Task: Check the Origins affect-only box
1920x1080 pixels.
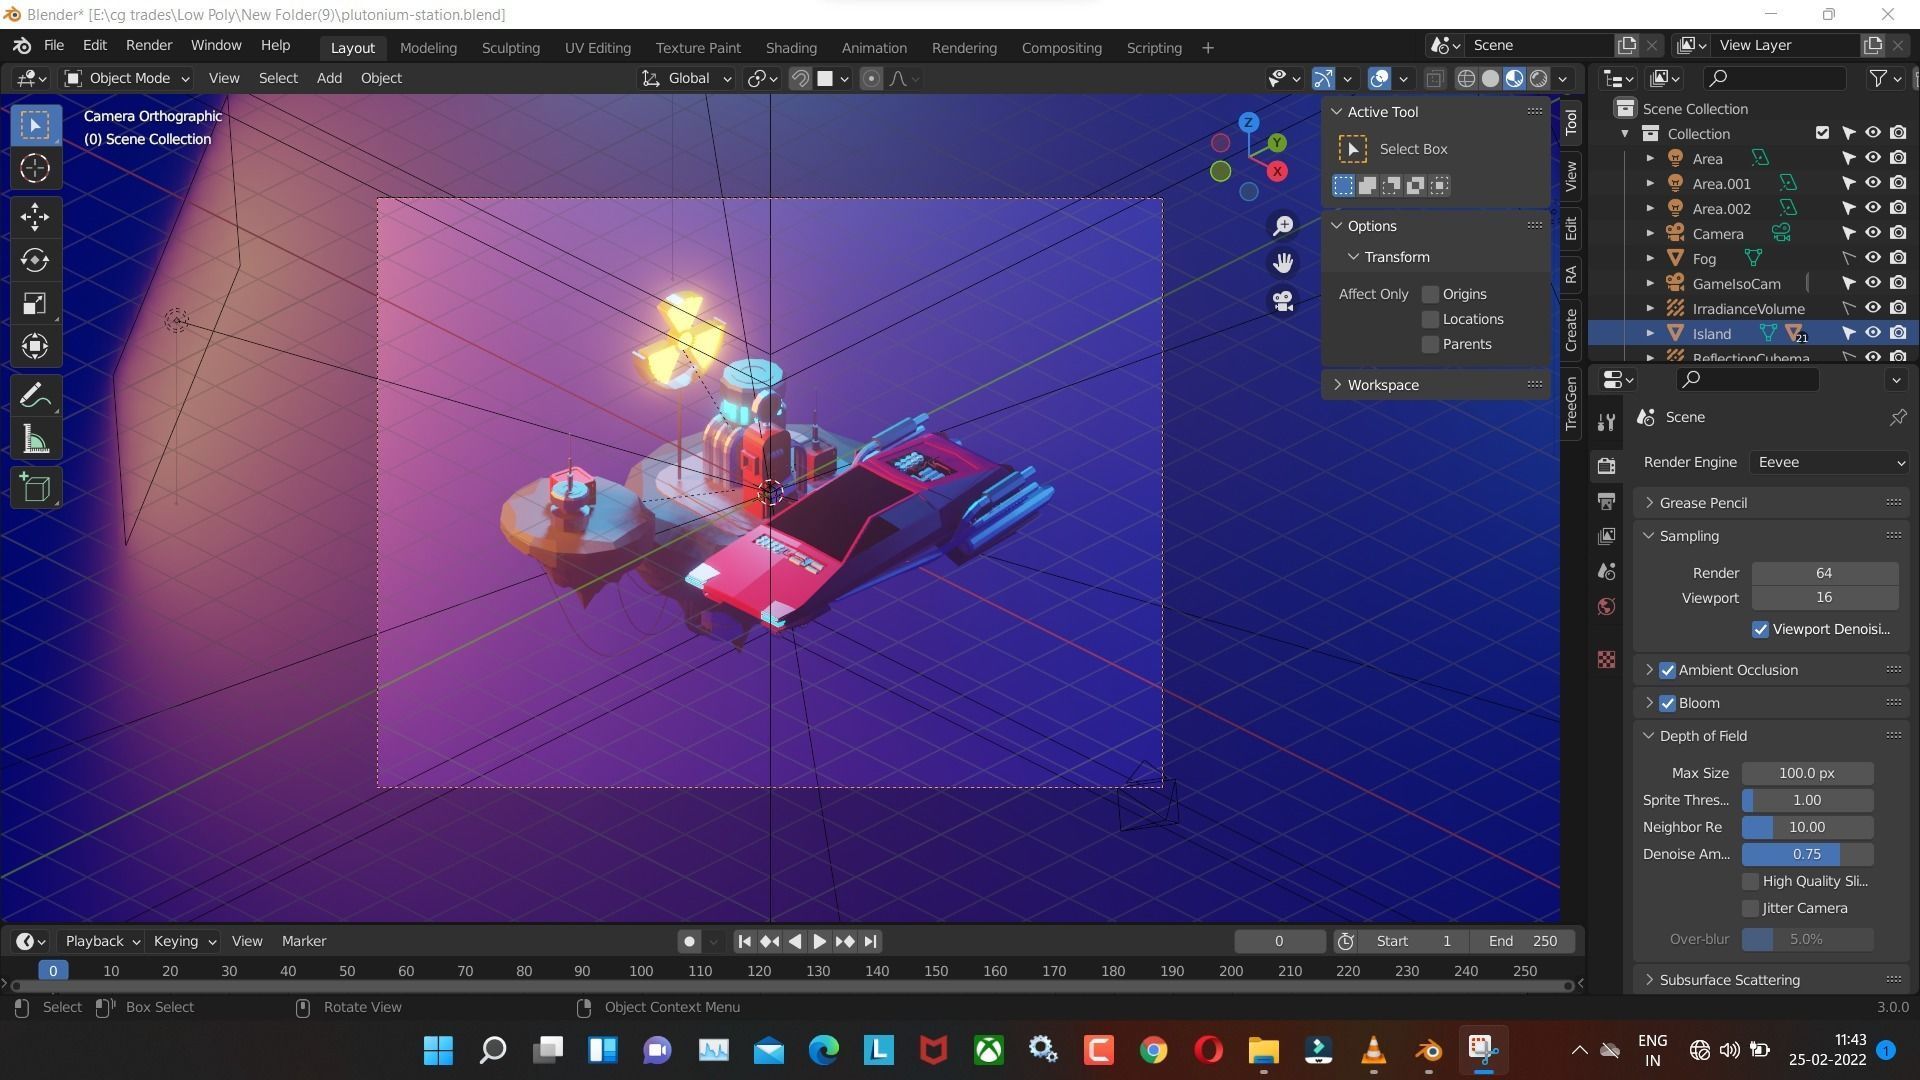Action: [x=1430, y=294]
